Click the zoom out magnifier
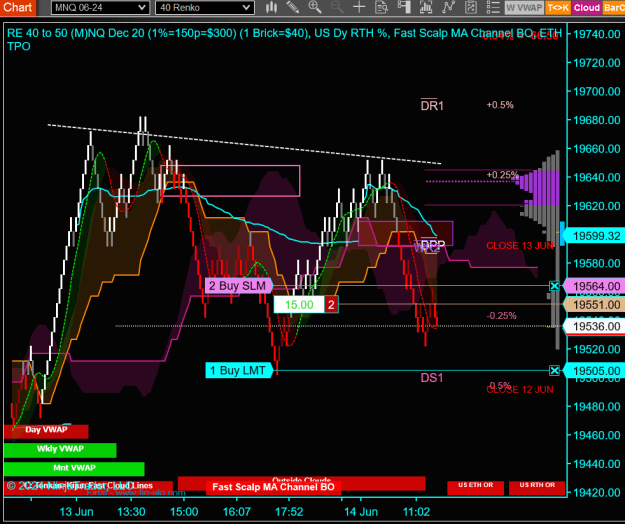The image size is (625, 524). [337, 7]
